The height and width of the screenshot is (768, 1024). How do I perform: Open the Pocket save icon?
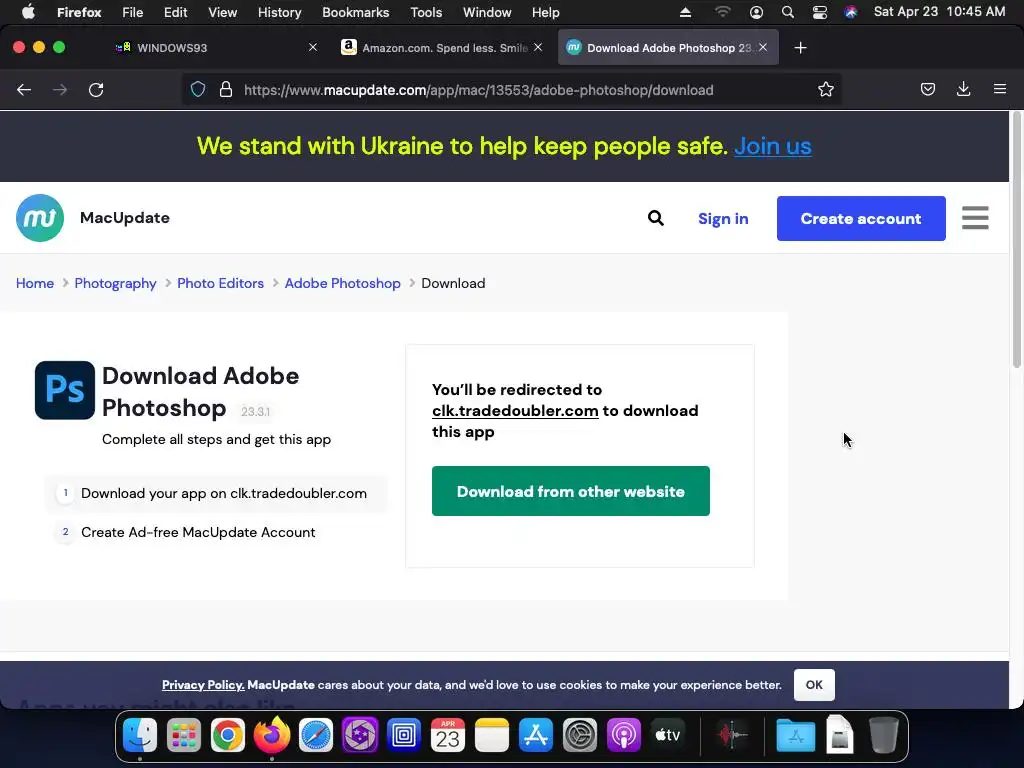[x=927, y=89]
